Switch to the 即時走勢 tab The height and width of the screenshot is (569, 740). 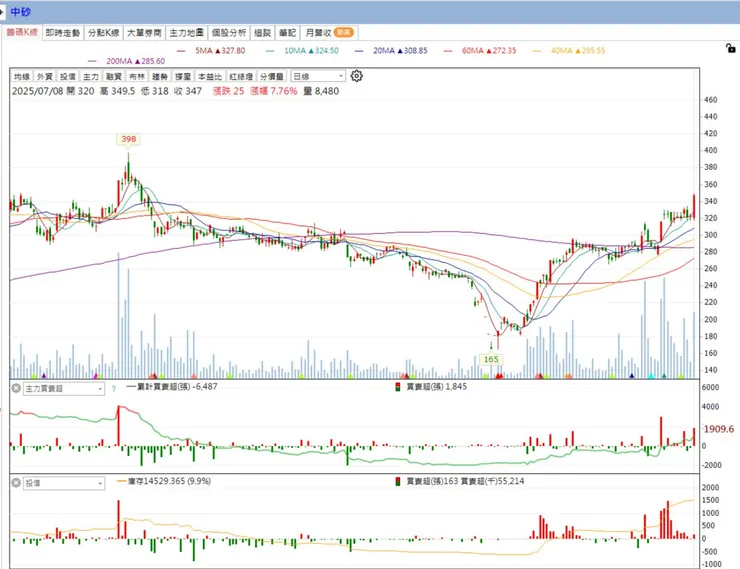click(63, 33)
